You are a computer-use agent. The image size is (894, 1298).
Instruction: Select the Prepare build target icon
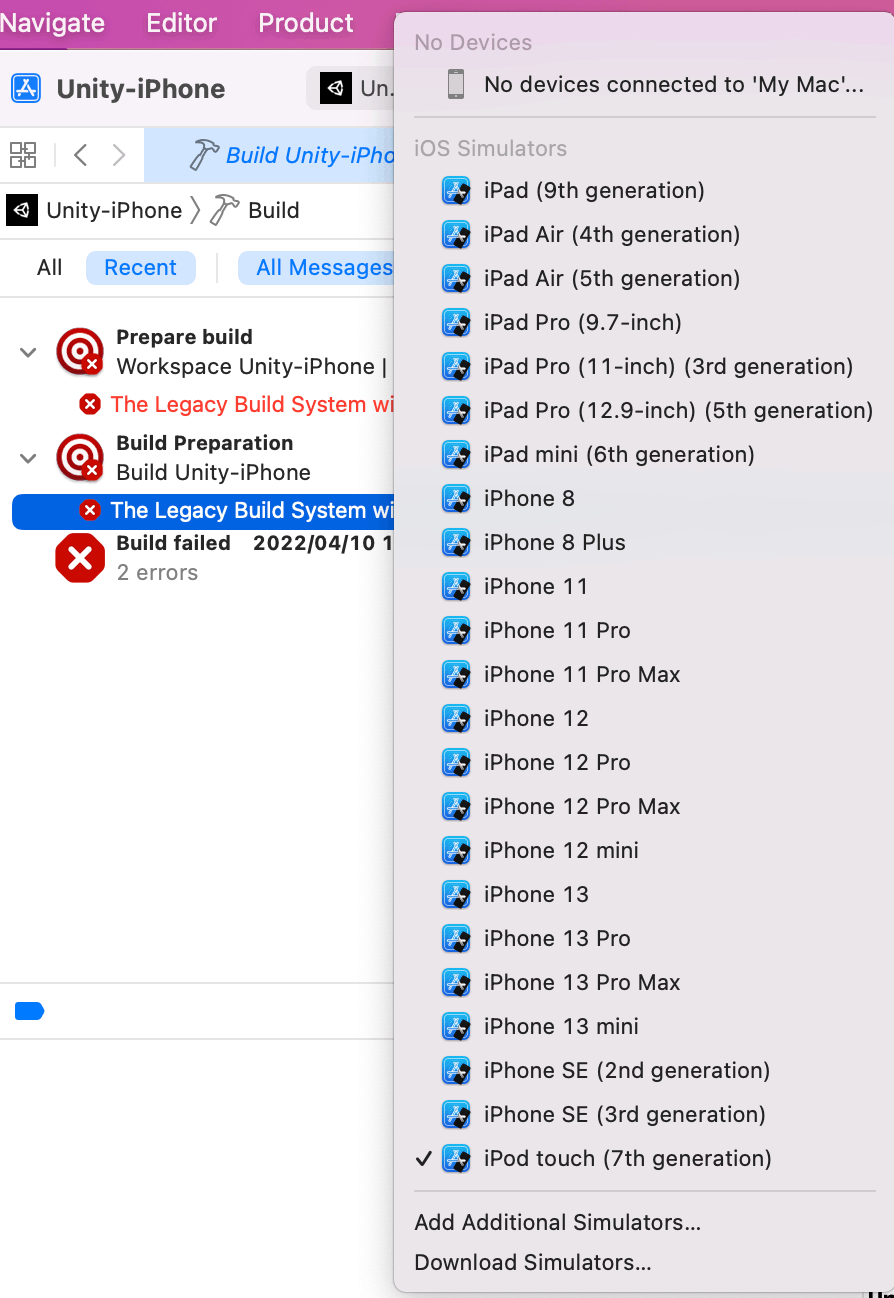[x=80, y=352]
